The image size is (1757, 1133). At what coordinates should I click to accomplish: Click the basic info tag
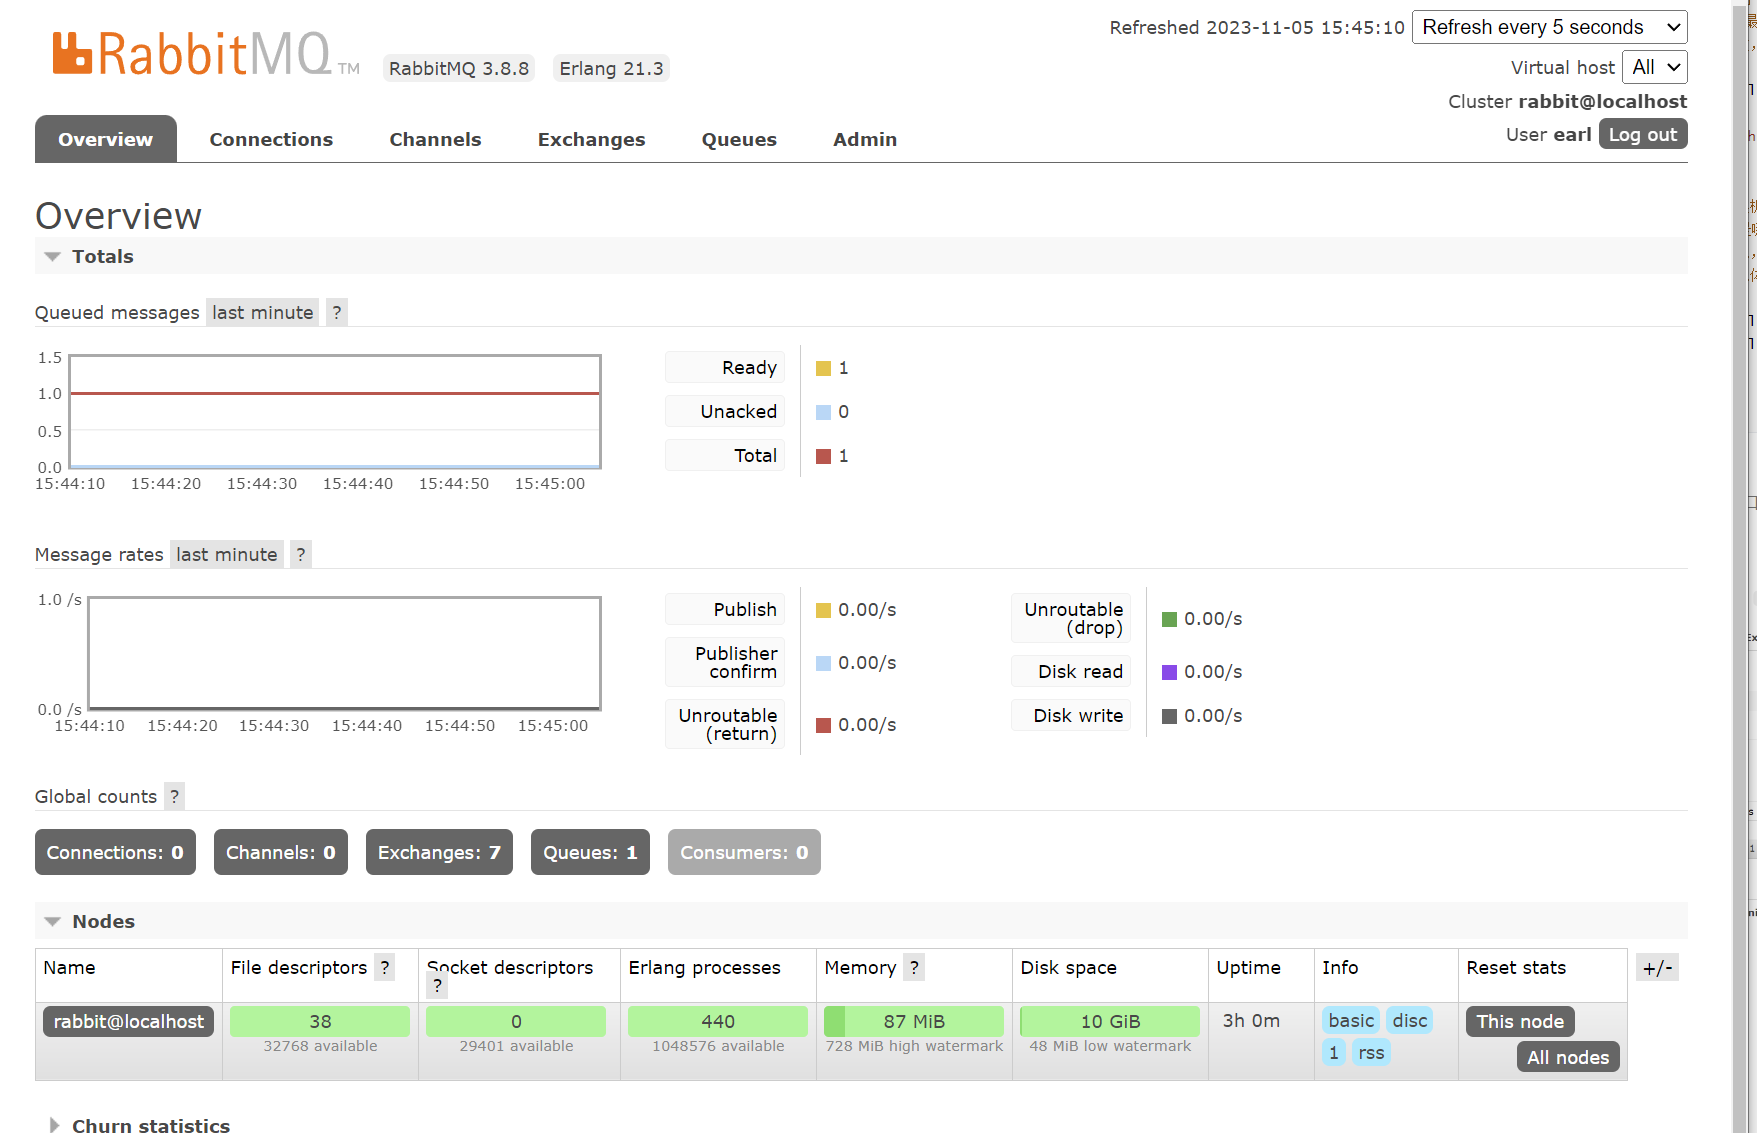tap(1351, 1020)
